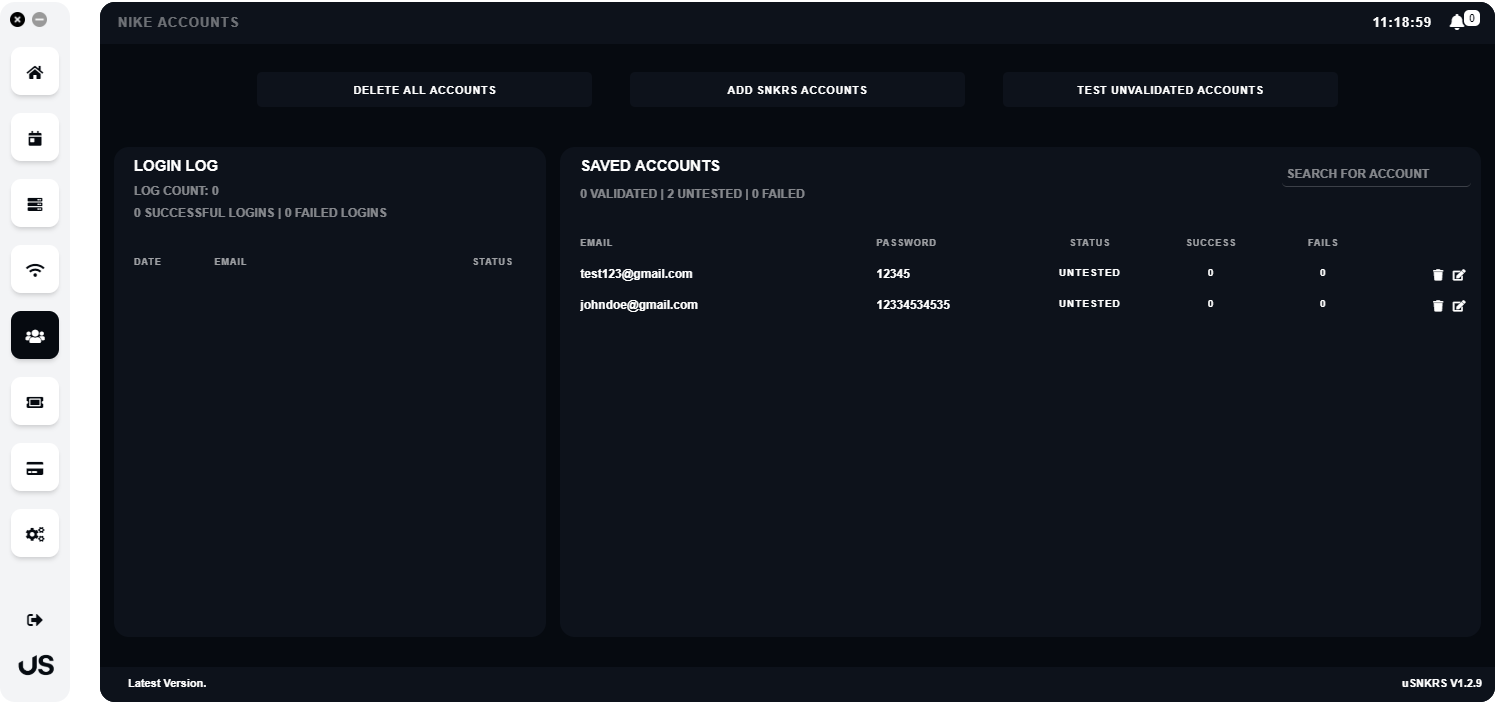Viewport: 1497px width, 704px height.
Task: Click Delete All Accounts button
Action: point(424,90)
